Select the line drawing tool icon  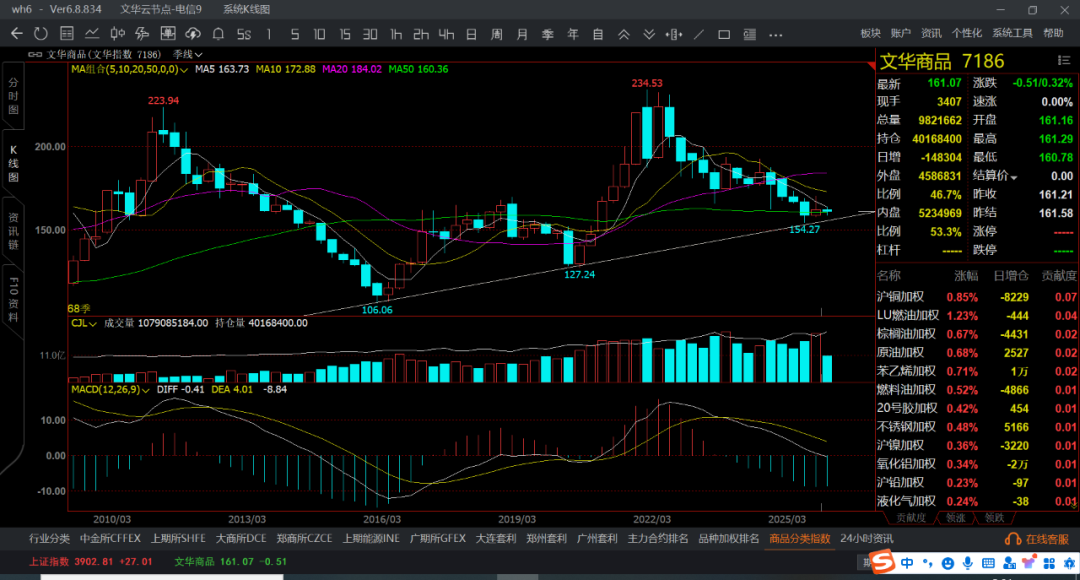pyautogui.click(x=699, y=34)
